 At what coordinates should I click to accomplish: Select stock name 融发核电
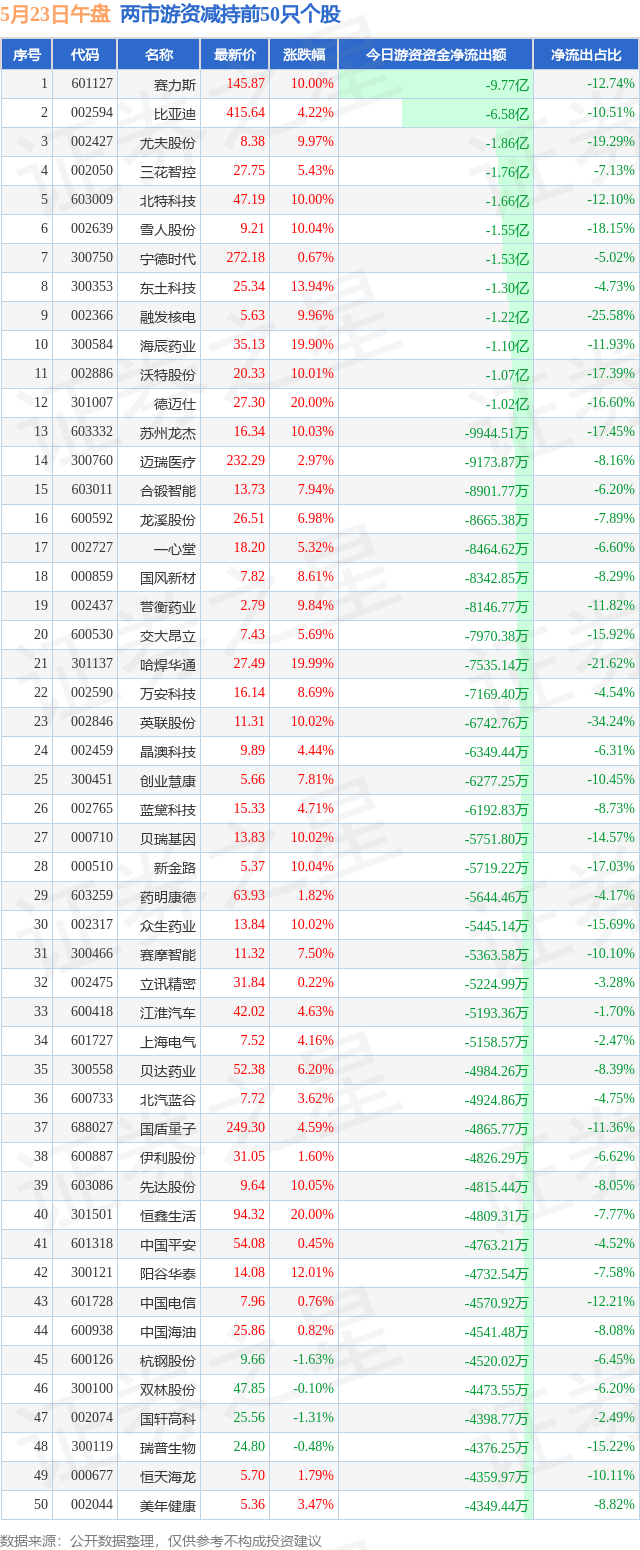pos(168,316)
